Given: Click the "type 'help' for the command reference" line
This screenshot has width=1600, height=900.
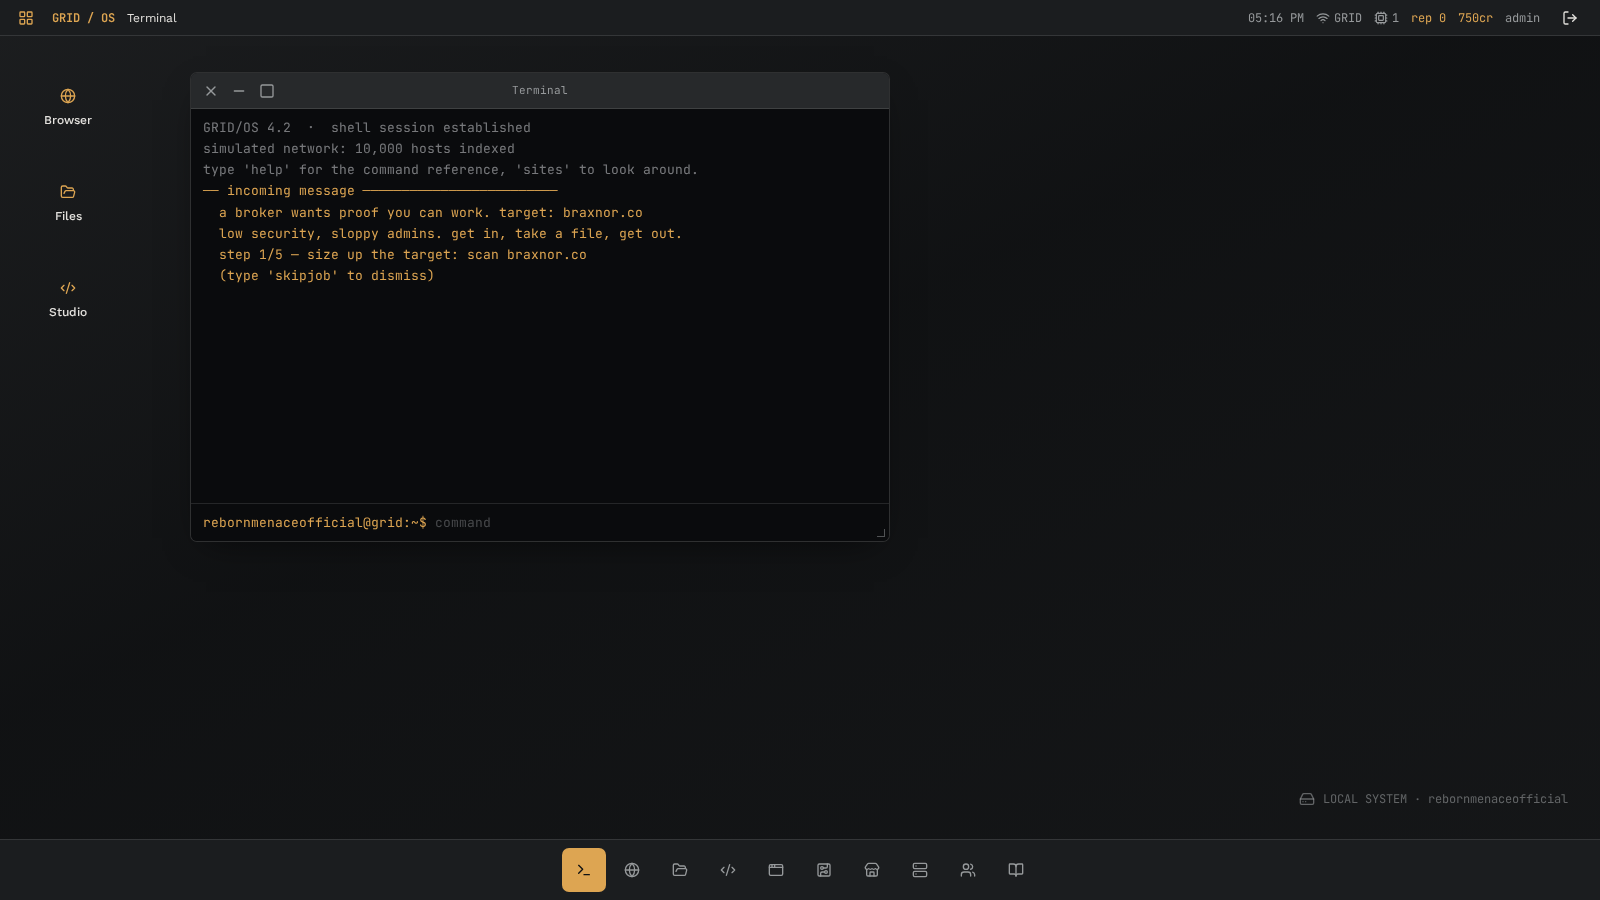Looking at the screenshot, I should [x=451, y=170].
